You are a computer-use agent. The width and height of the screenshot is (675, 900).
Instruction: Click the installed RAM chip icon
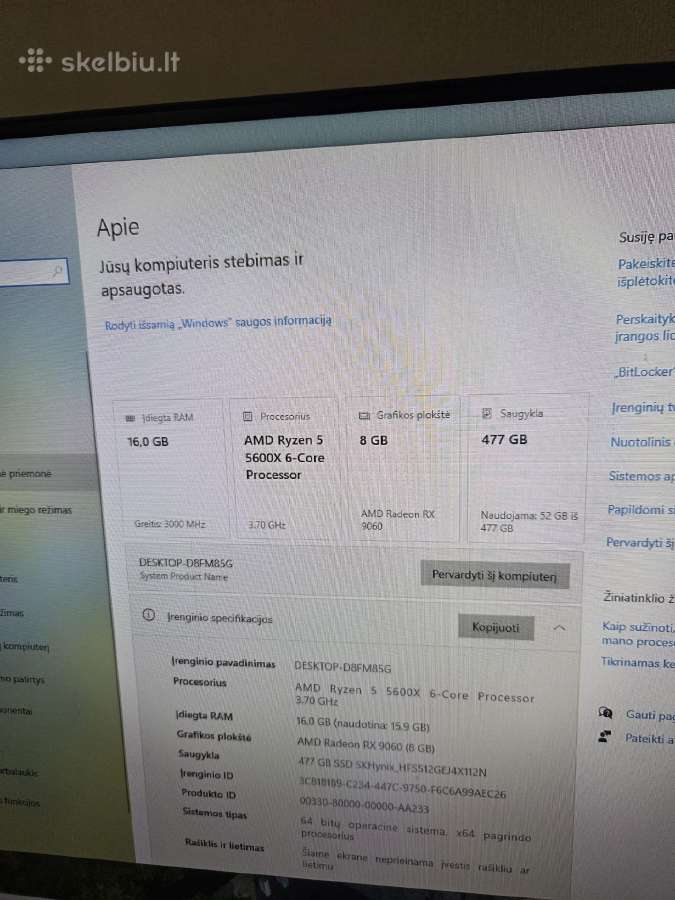pyautogui.click(x=130, y=418)
